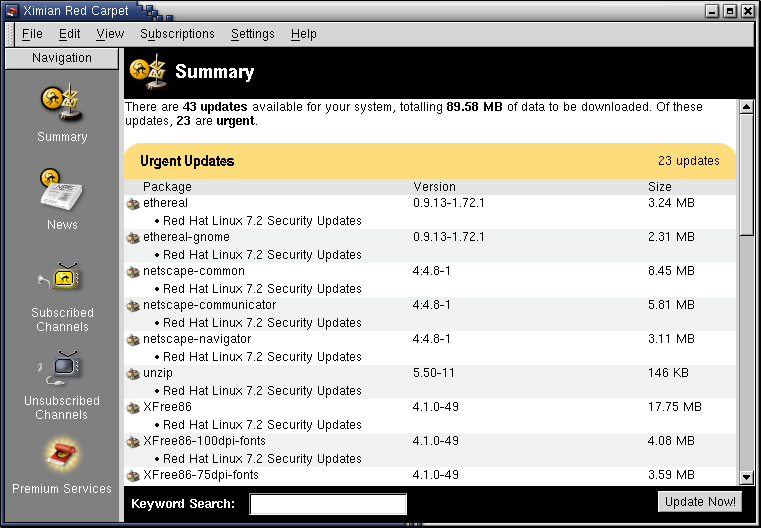Click the scrollbar up arrow
Screen dimensions: 761x528
(x=746, y=107)
